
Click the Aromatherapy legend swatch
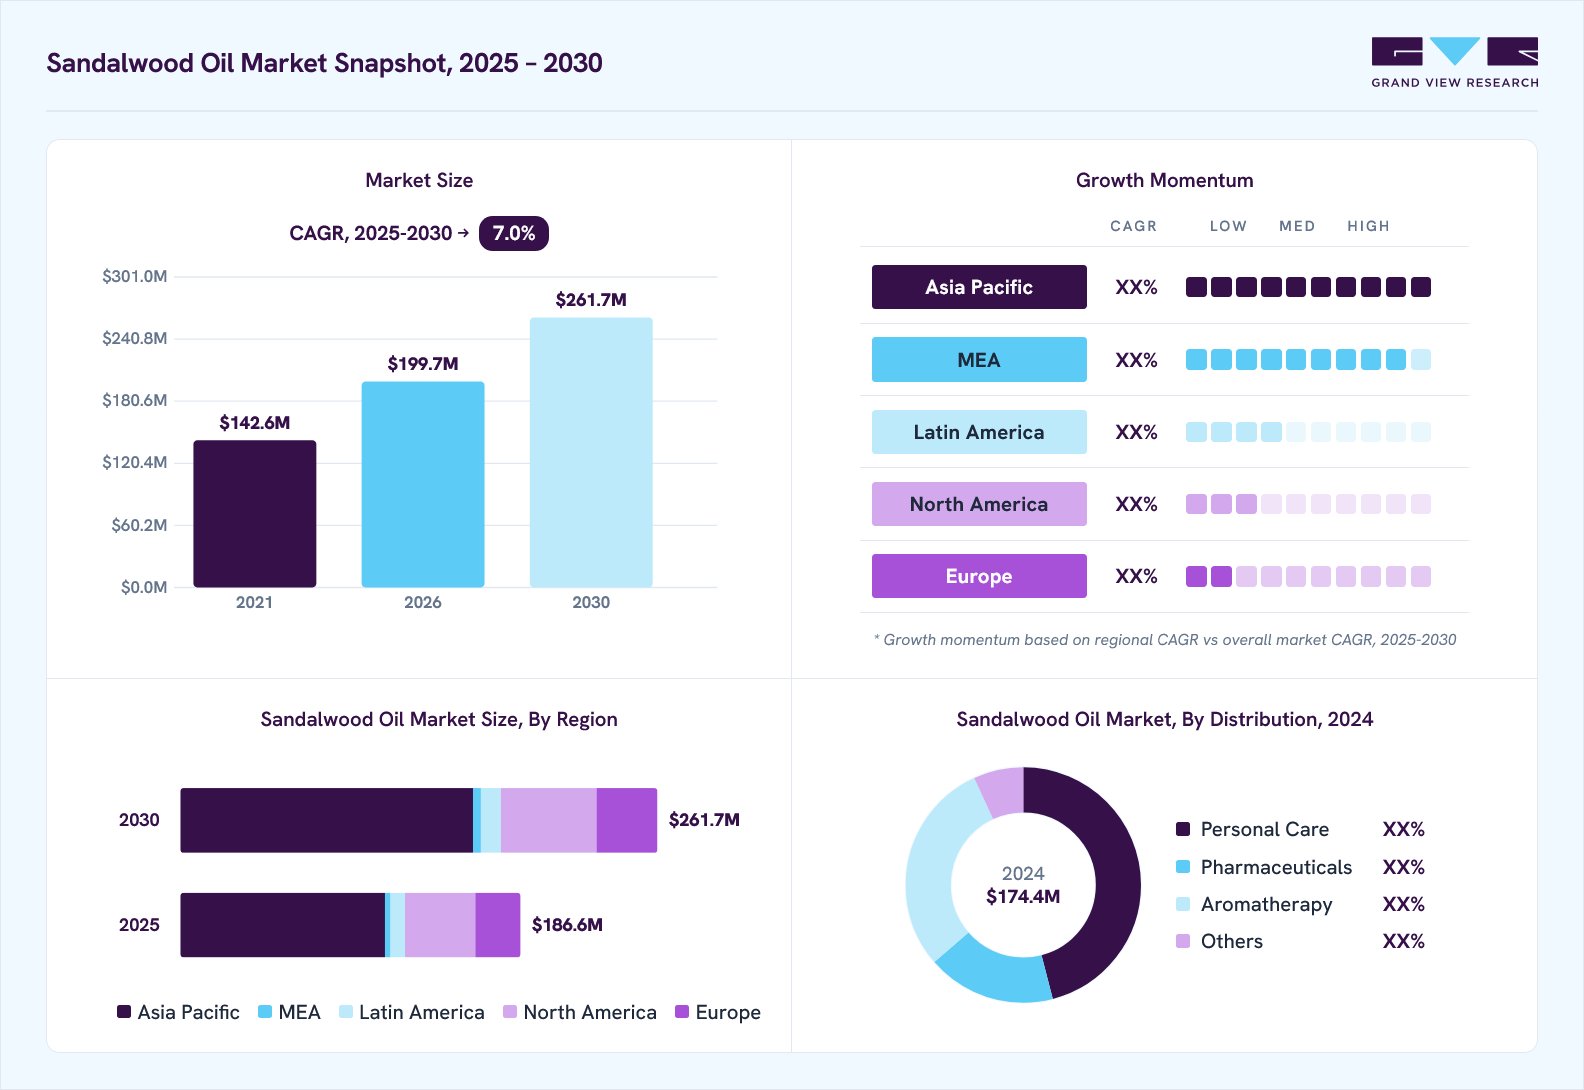1183,904
